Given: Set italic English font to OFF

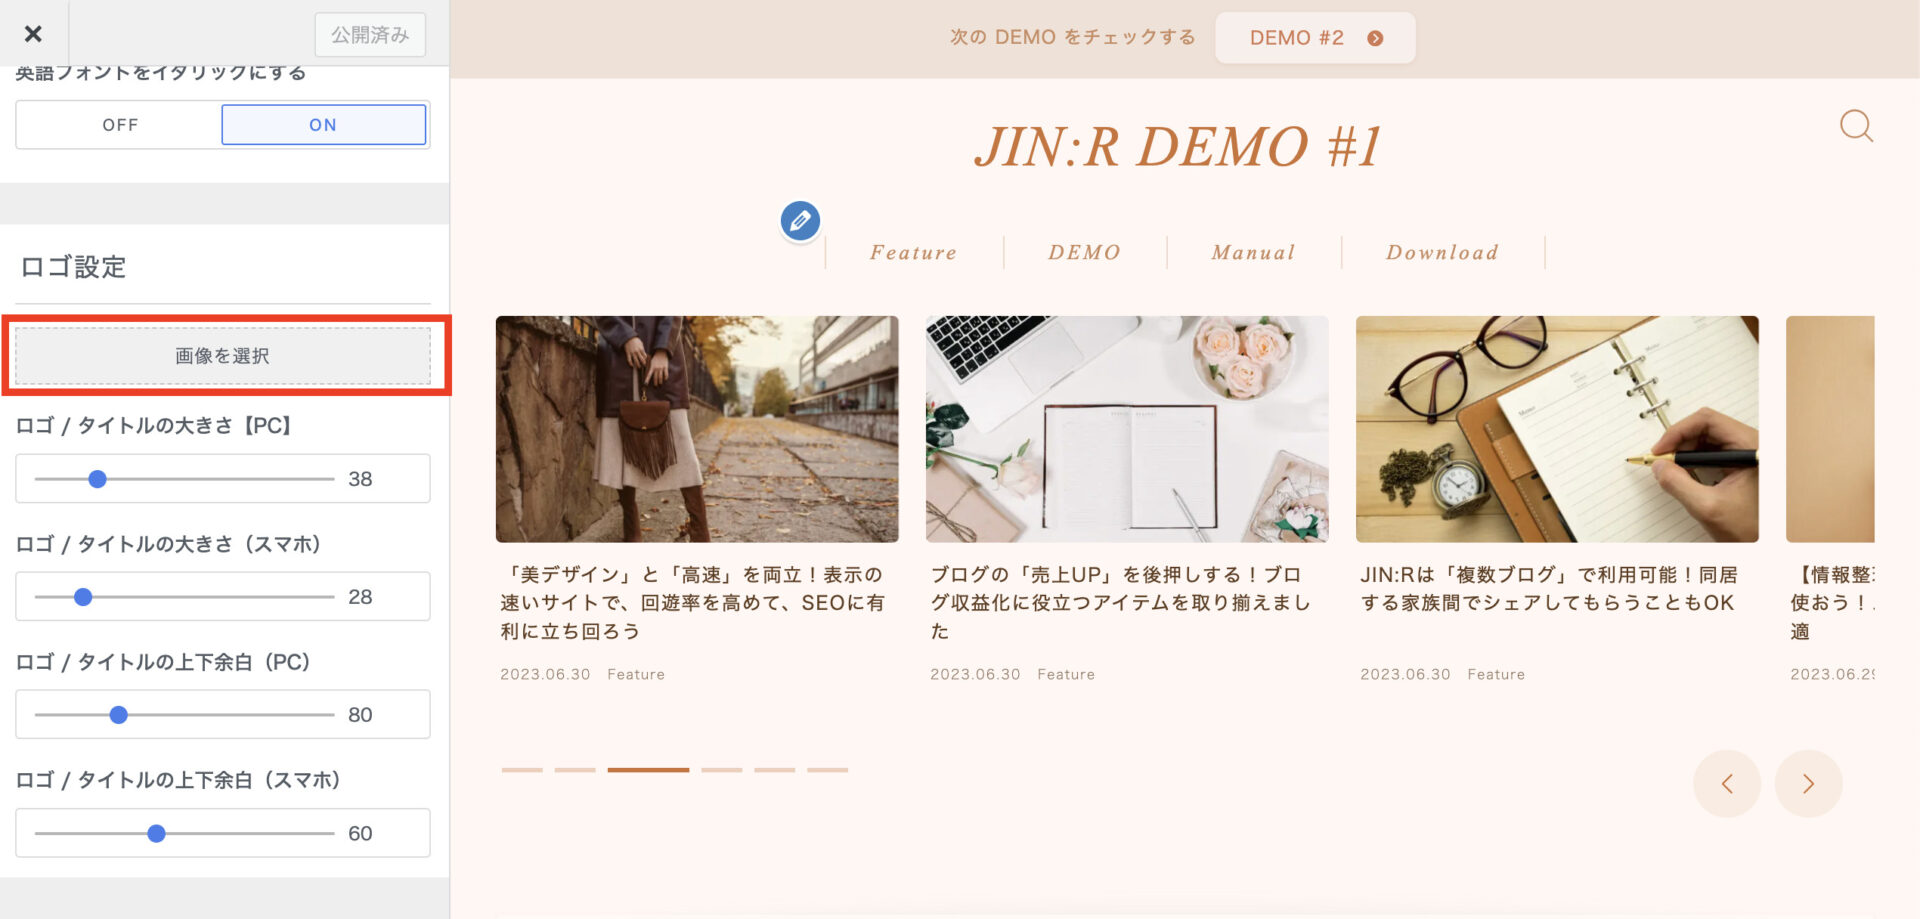Looking at the screenshot, I should [x=119, y=125].
